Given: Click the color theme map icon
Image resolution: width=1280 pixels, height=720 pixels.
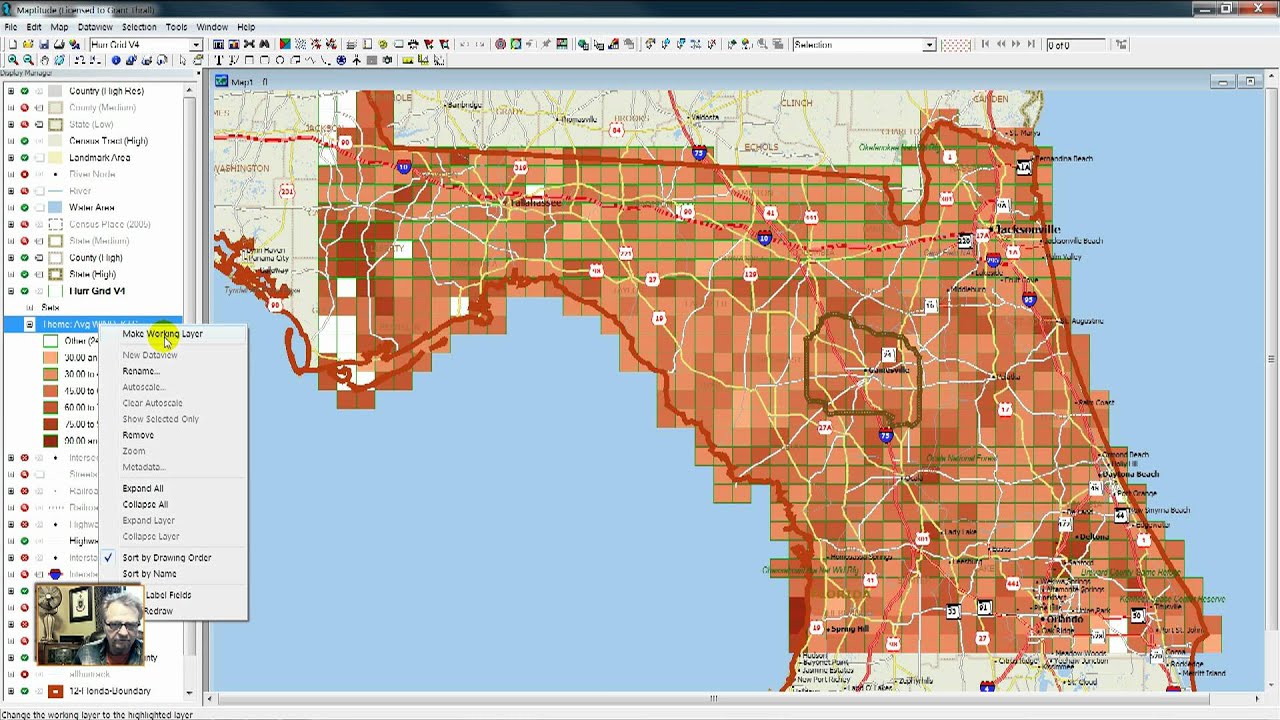Looking at the screenshot, I should (285, 45).
